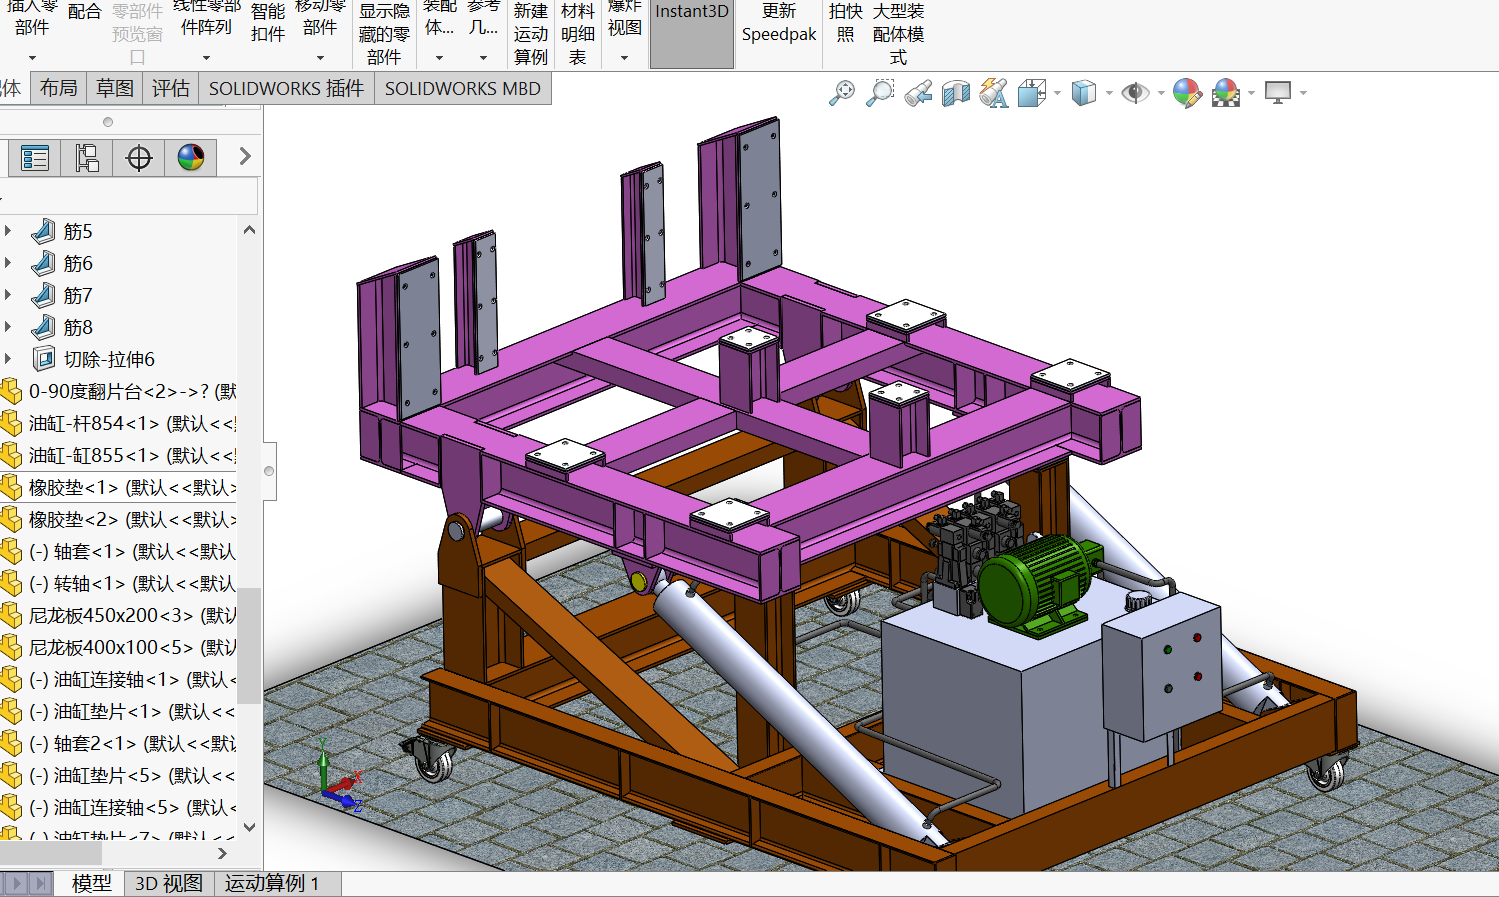Open the Section View tool

coord(956,94)
